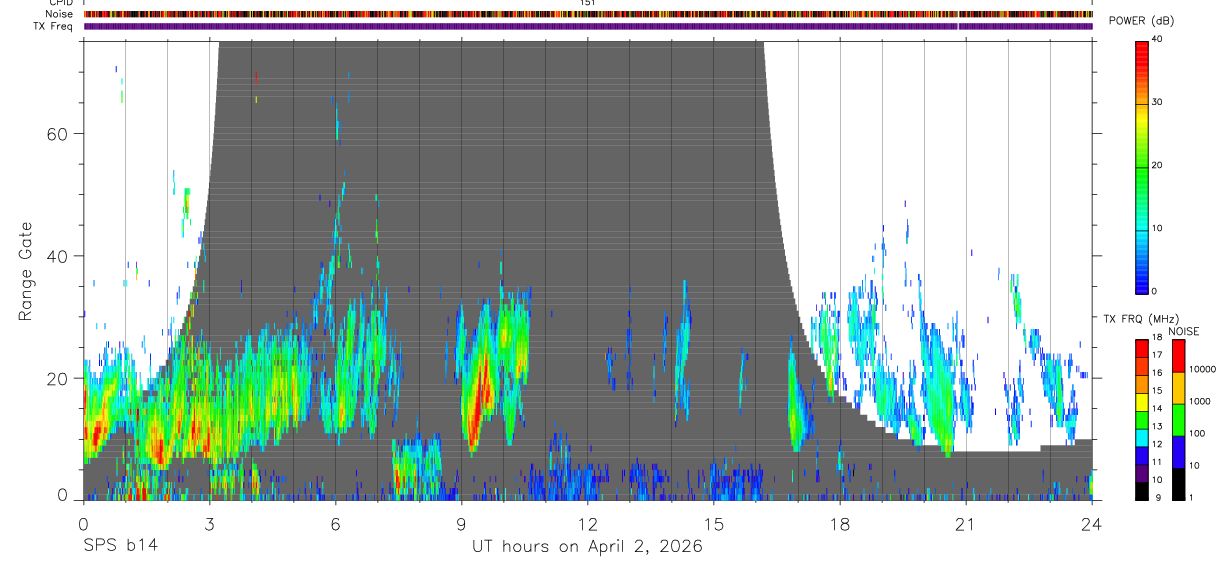The height and width of the screenshot is (567, 1228).
Task: Click the 20 label on the POWER scale
Action: pos(1156,165)
